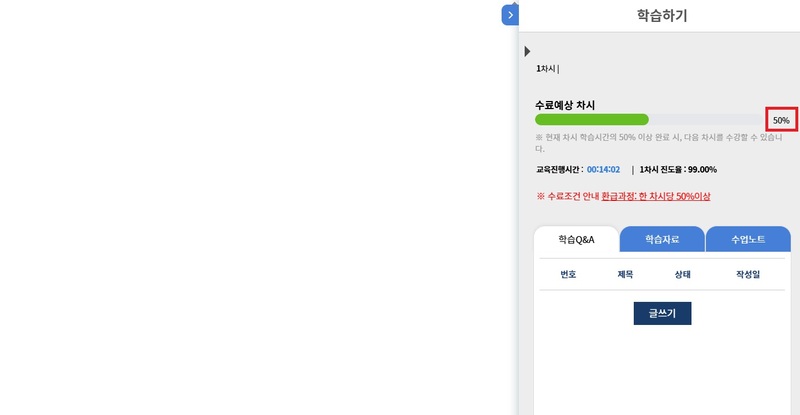
Task: Expand the triangle arrow above 1차시
Action: point(527,51)
